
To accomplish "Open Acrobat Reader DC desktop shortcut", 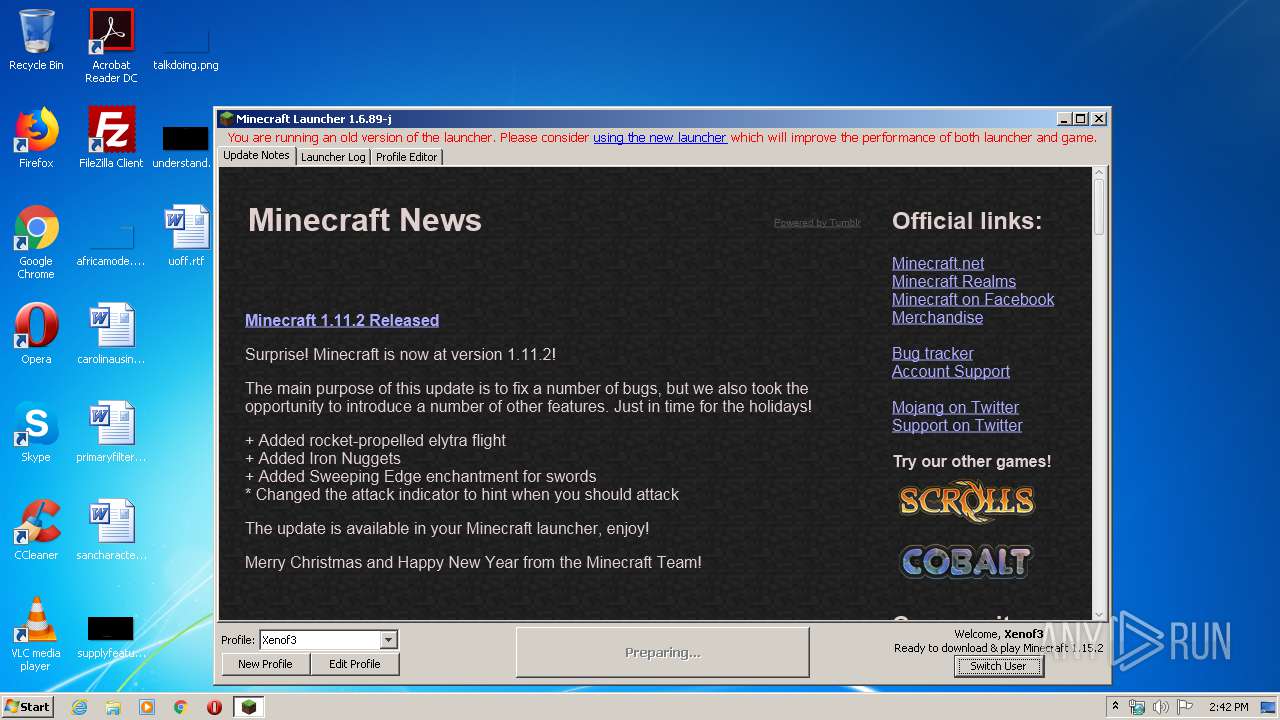I will pyautogui.click(x=111, y=45).
